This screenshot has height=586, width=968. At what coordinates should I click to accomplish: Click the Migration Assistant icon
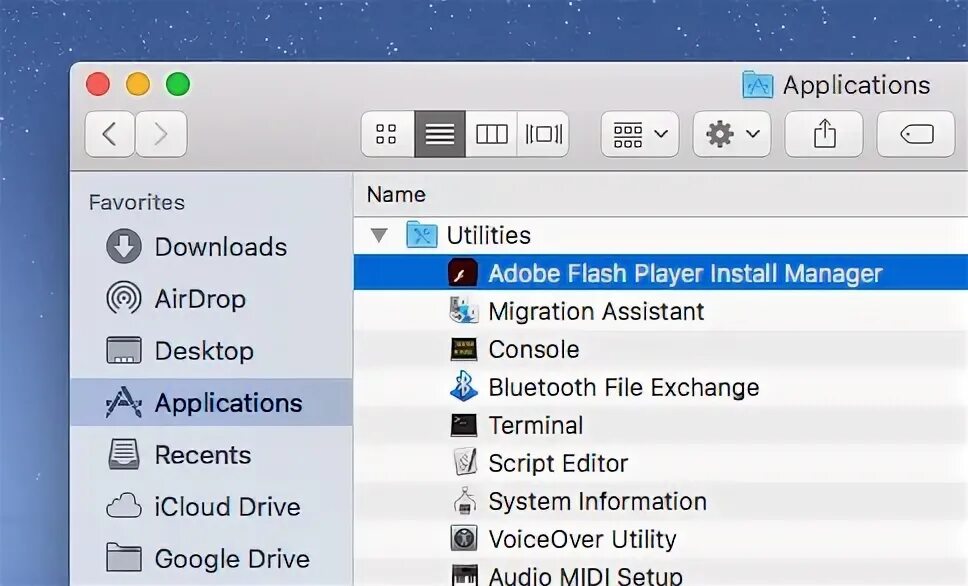click(x=463, y=311)
